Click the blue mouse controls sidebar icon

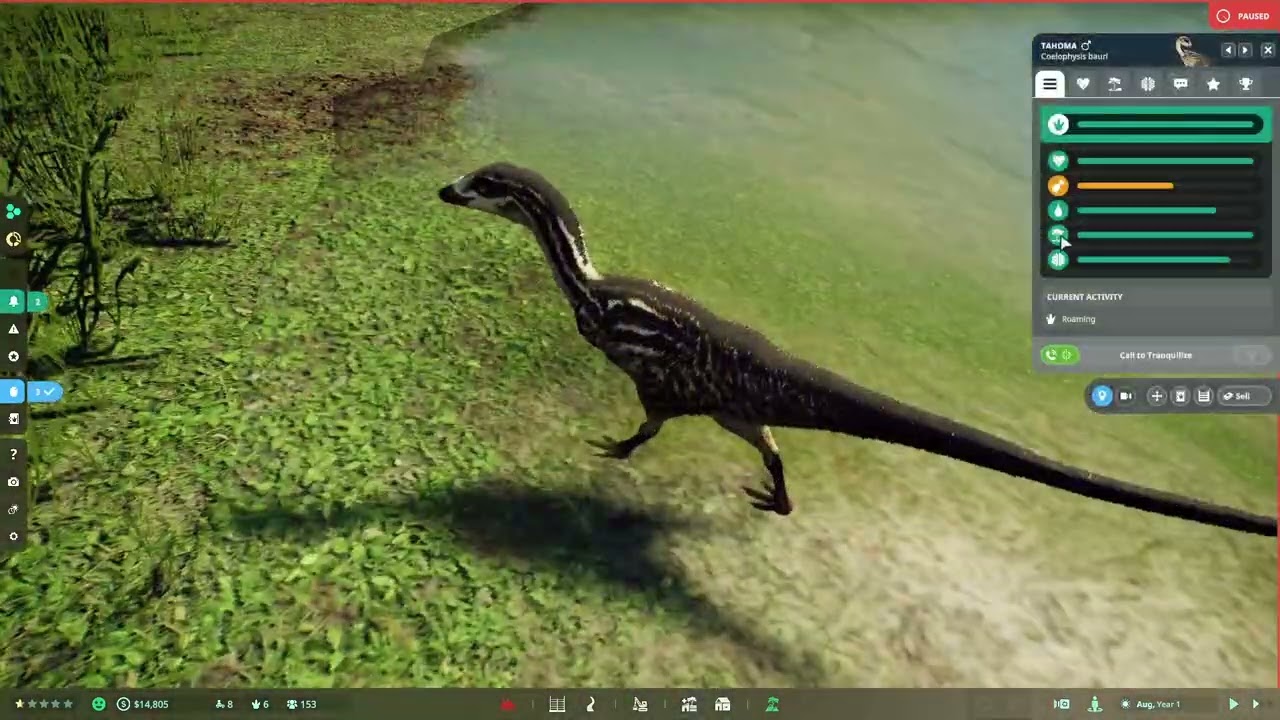pos(13,392)
